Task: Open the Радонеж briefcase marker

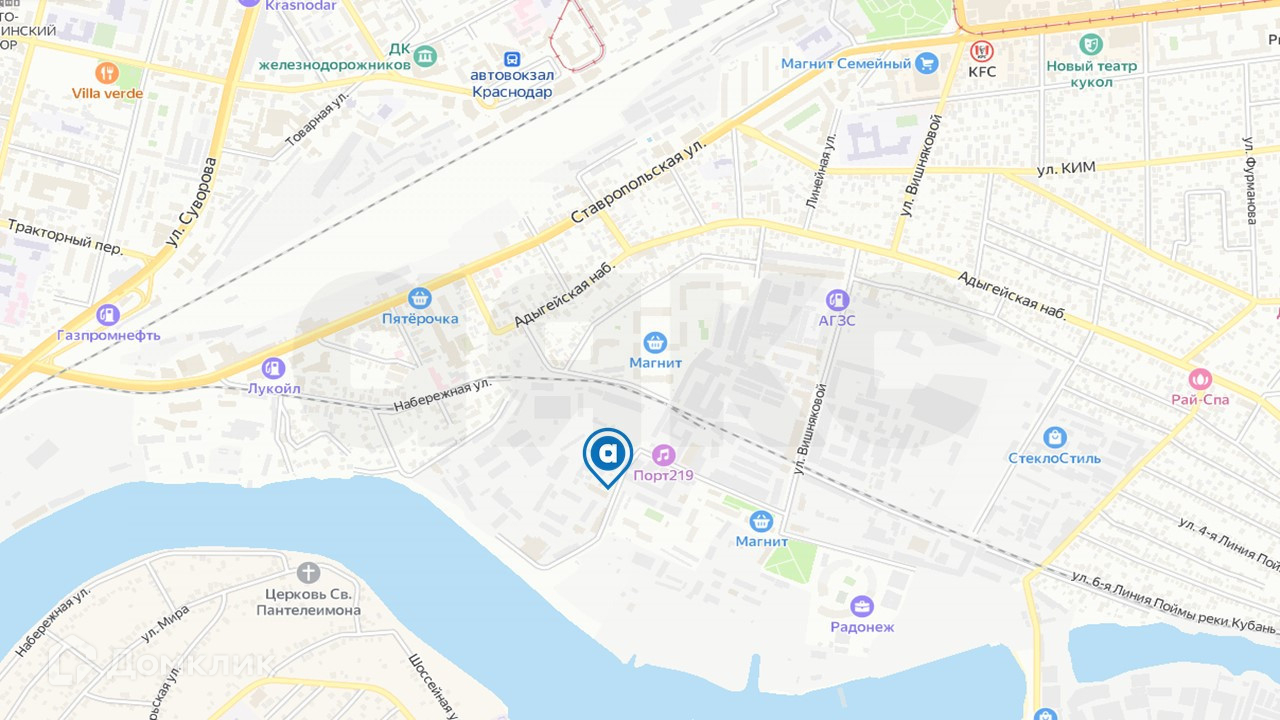Action: coord(861,606)
